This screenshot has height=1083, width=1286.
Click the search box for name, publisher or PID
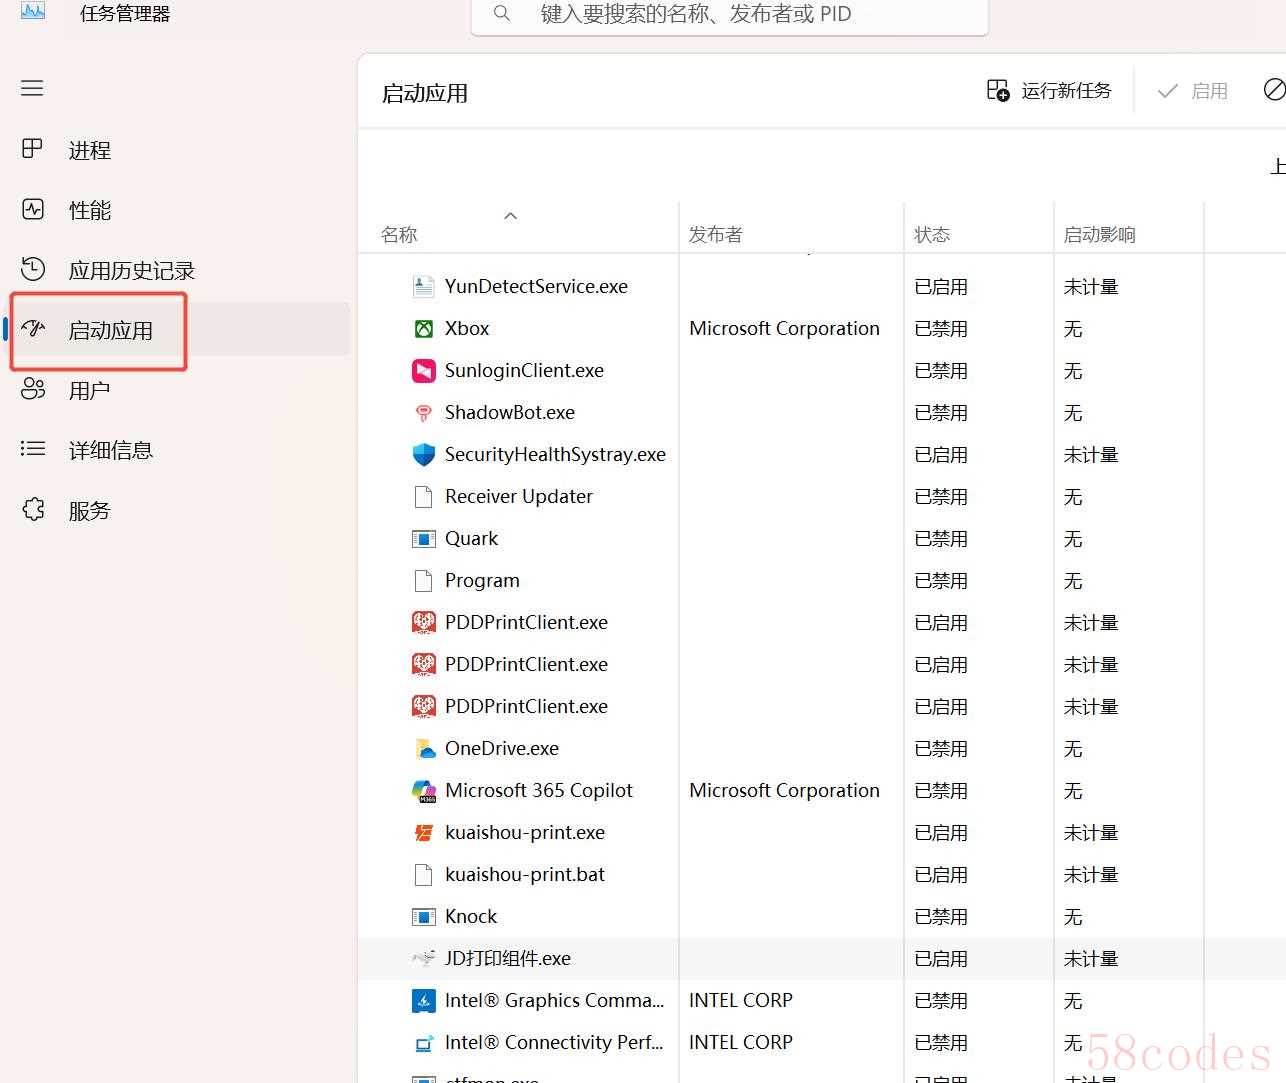click(729, 15)
